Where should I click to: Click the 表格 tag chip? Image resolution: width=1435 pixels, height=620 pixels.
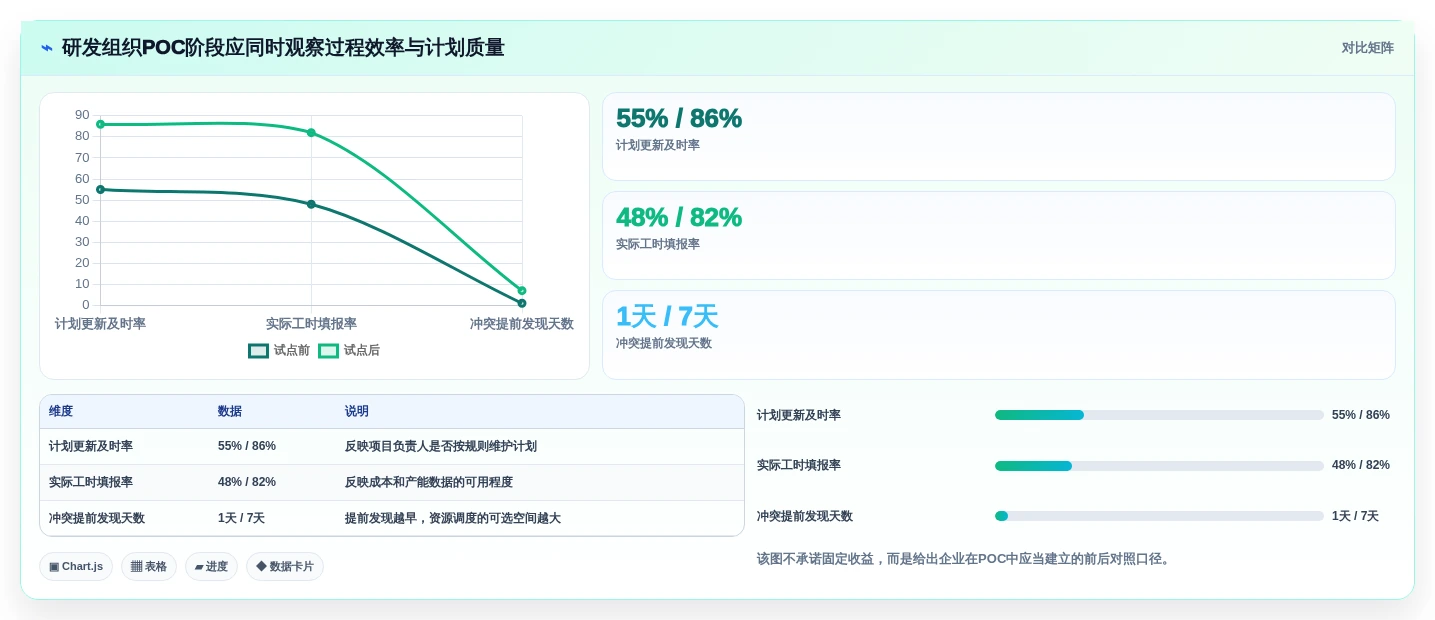(x=149, y=567)
